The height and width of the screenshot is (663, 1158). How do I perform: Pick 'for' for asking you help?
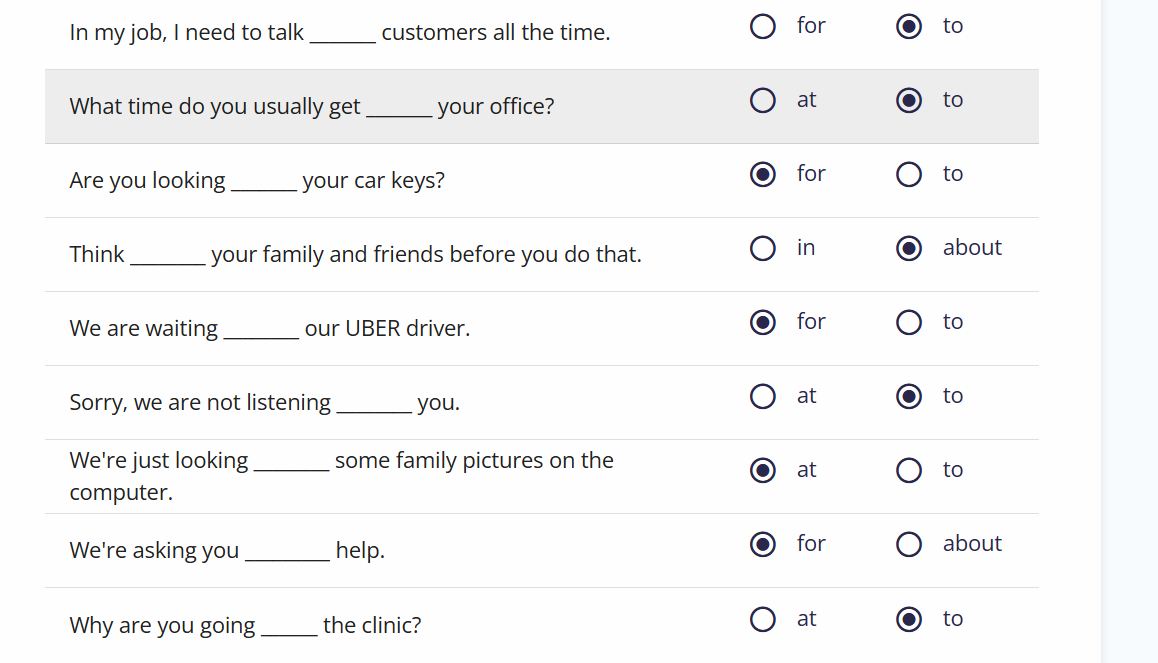tap(763, 545)
